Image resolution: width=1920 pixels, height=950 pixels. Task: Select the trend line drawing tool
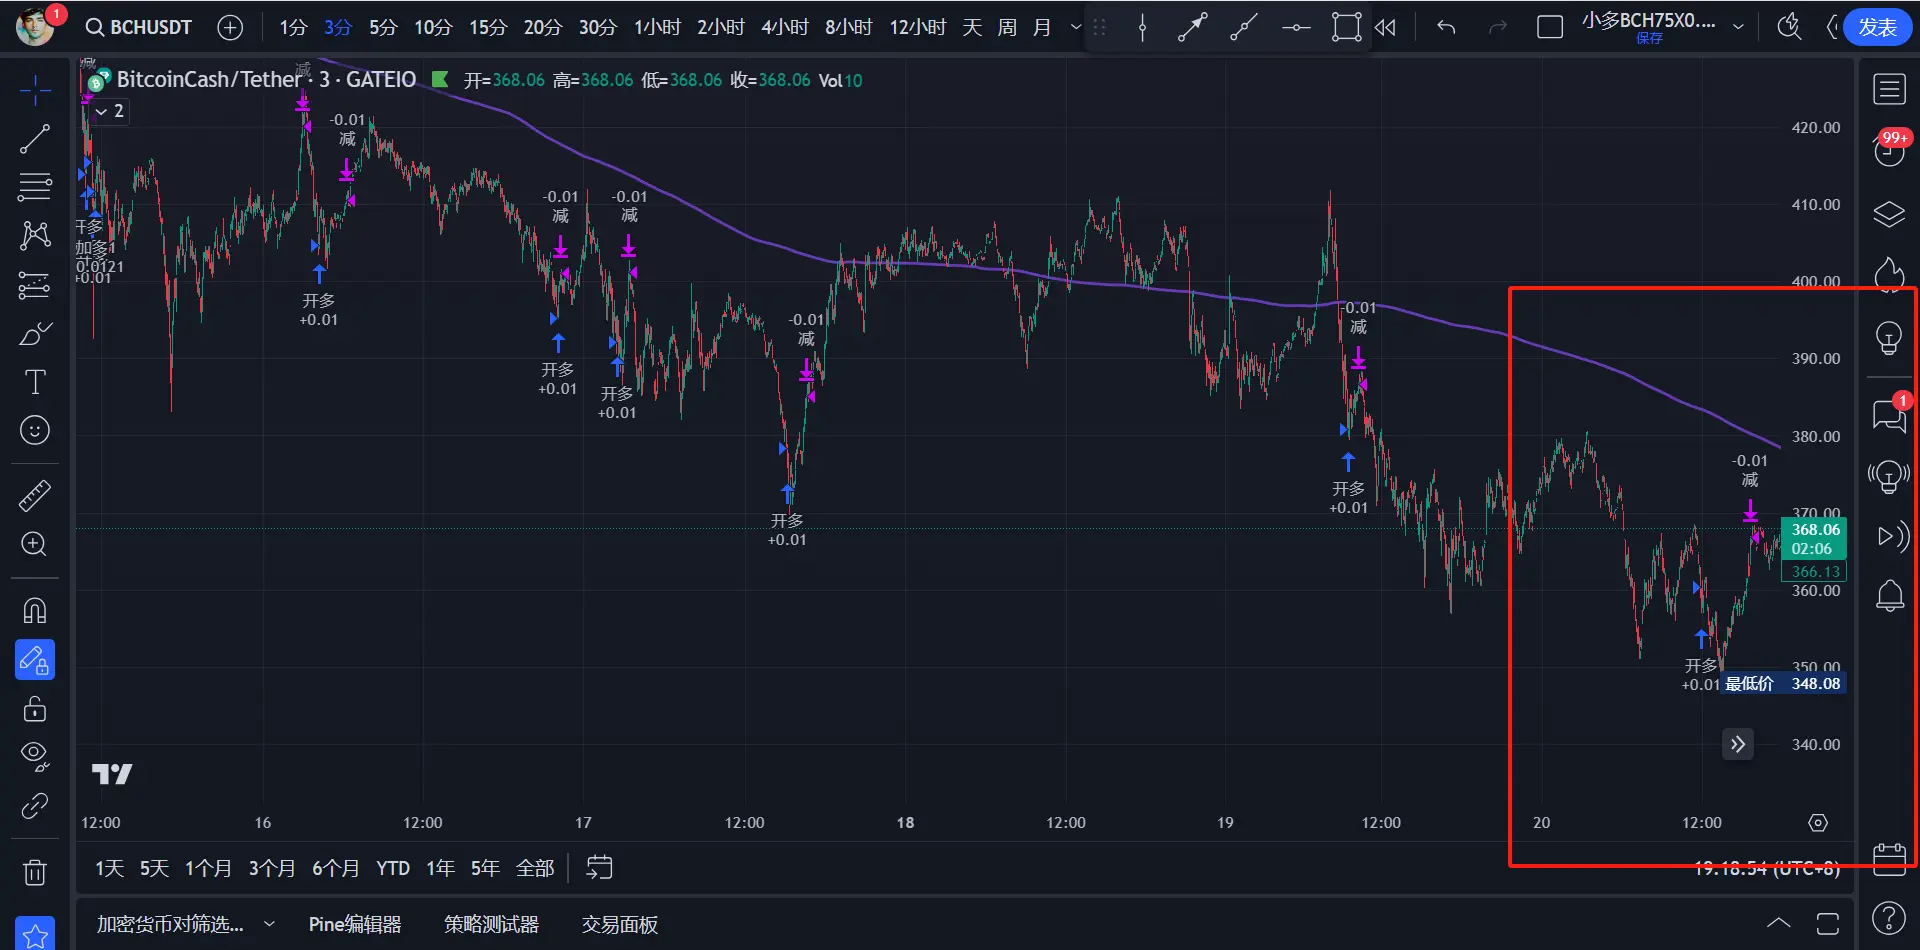35,139
